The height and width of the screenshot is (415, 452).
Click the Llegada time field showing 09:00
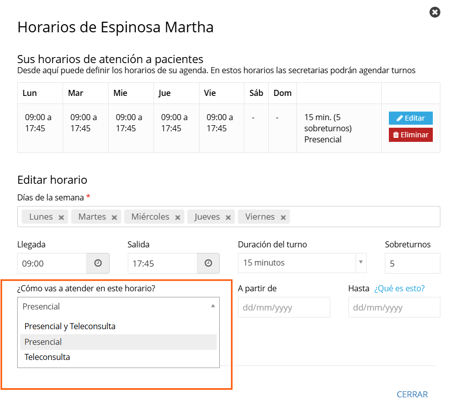[x=52, y=263]
